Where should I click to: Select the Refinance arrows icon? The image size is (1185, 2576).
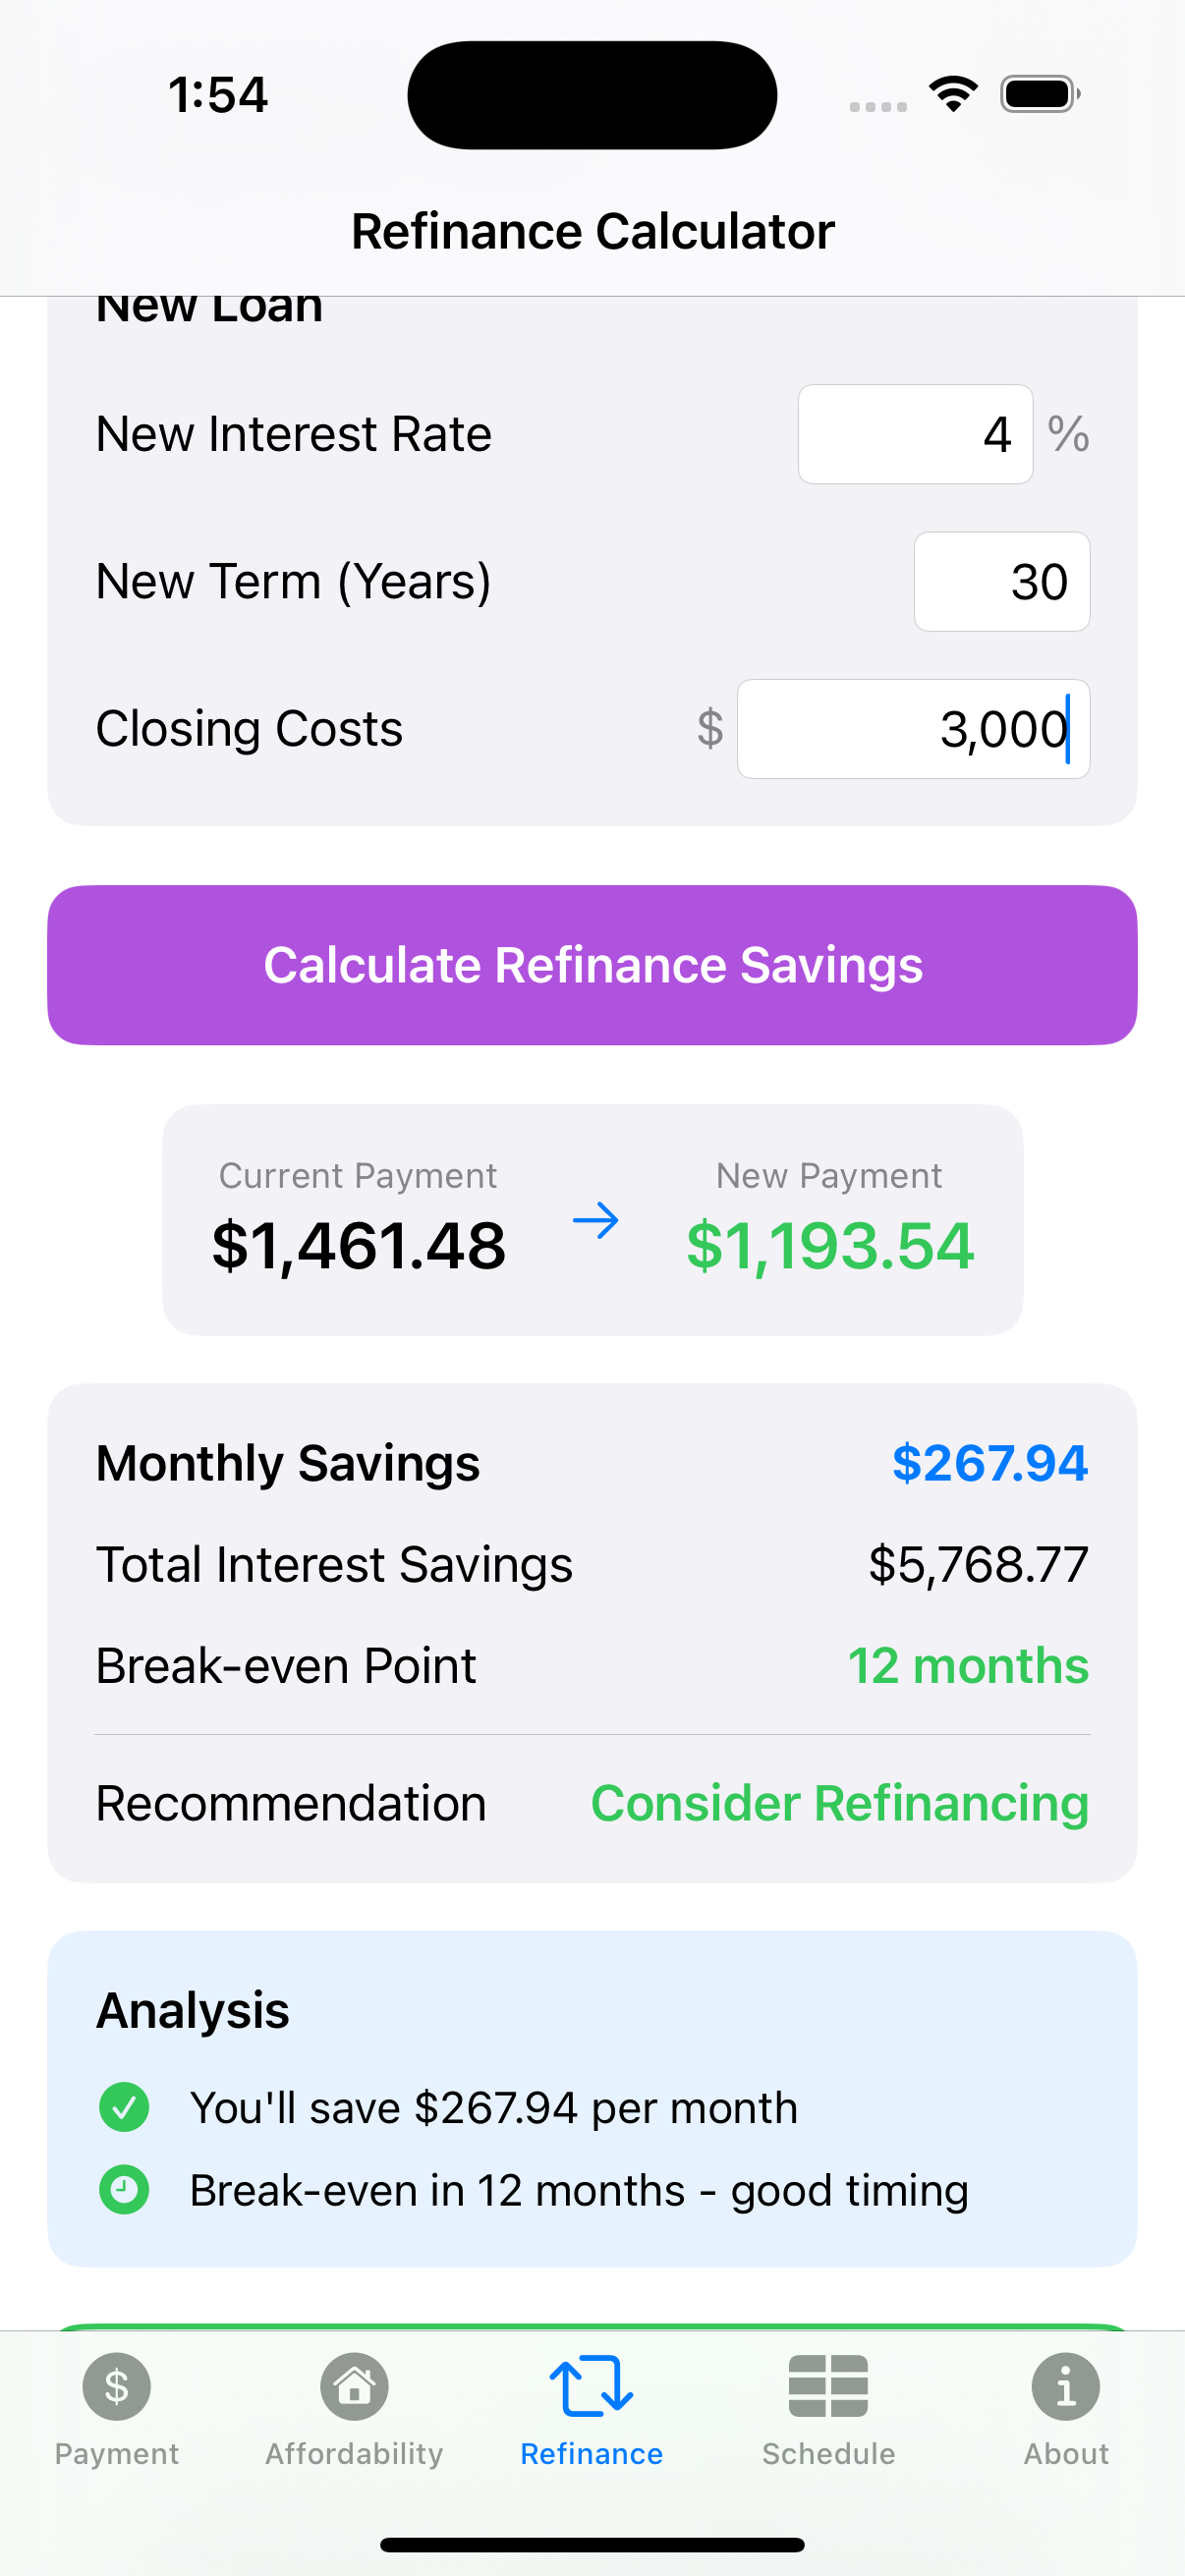(x=591, y=2386)
